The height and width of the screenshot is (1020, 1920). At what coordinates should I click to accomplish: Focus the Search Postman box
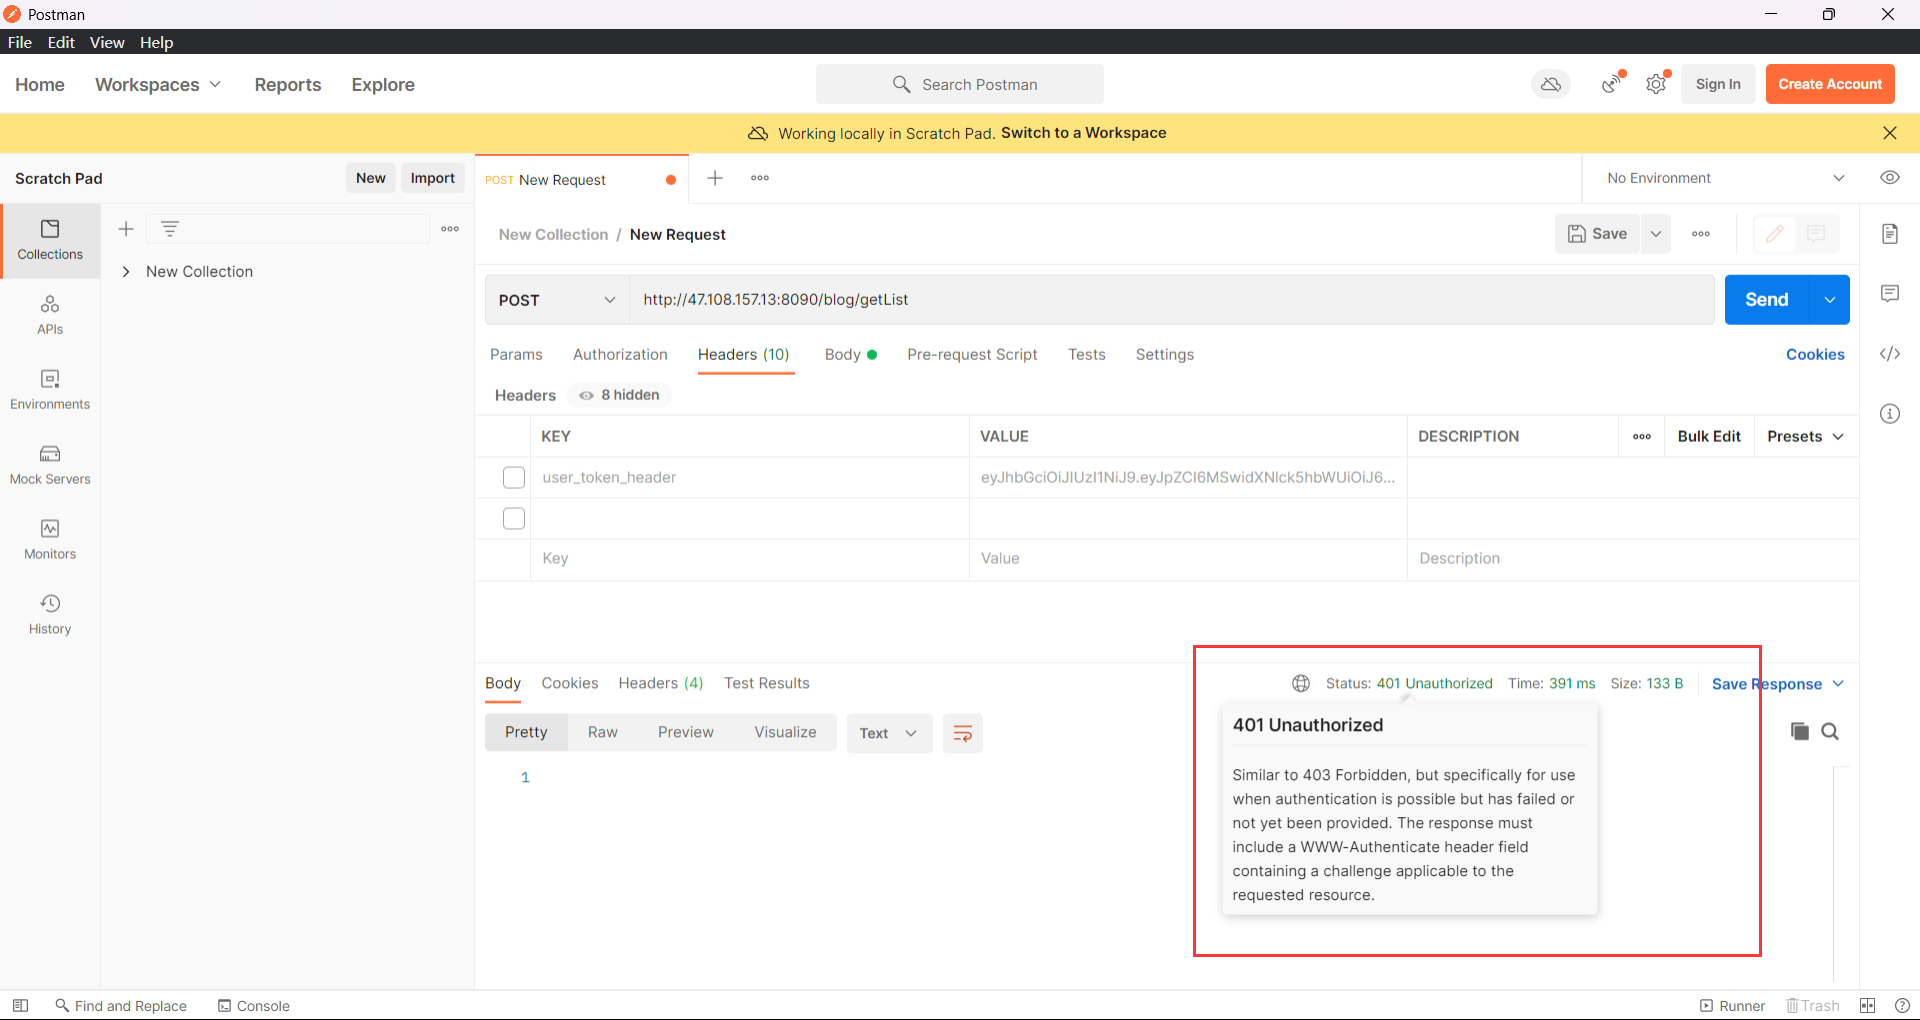point(960,84)
